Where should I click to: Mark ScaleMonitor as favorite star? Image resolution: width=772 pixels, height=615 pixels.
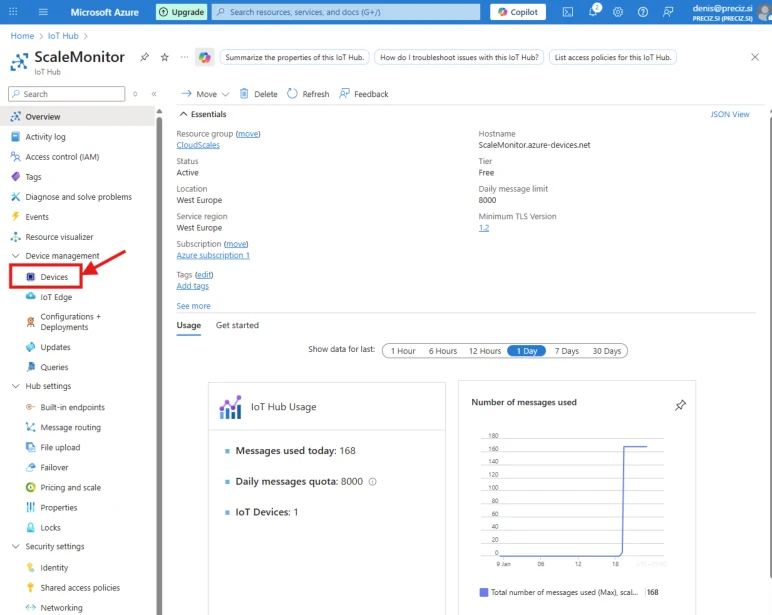tap(164, 57)
